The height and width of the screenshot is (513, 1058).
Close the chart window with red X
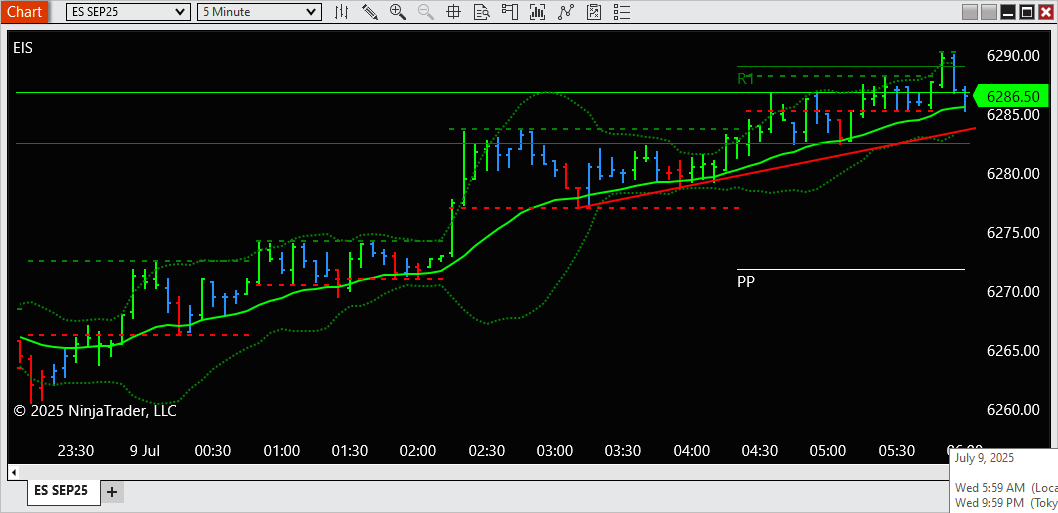1046,12
